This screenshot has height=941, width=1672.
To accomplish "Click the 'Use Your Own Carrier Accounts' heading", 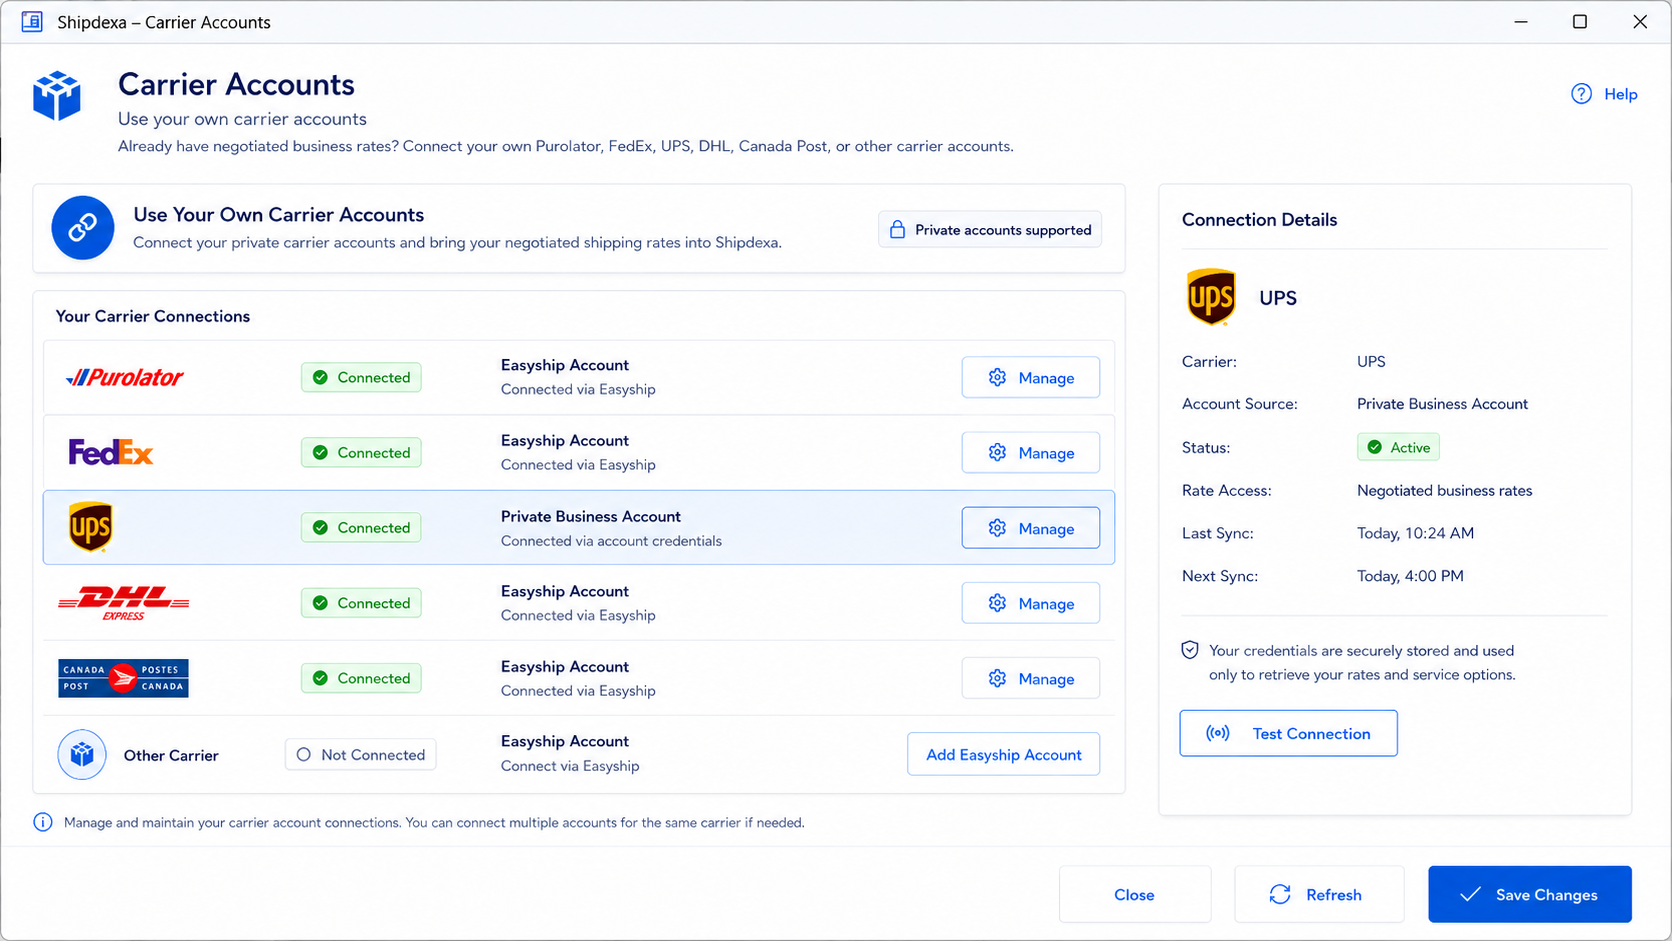I will coord(279,215).
